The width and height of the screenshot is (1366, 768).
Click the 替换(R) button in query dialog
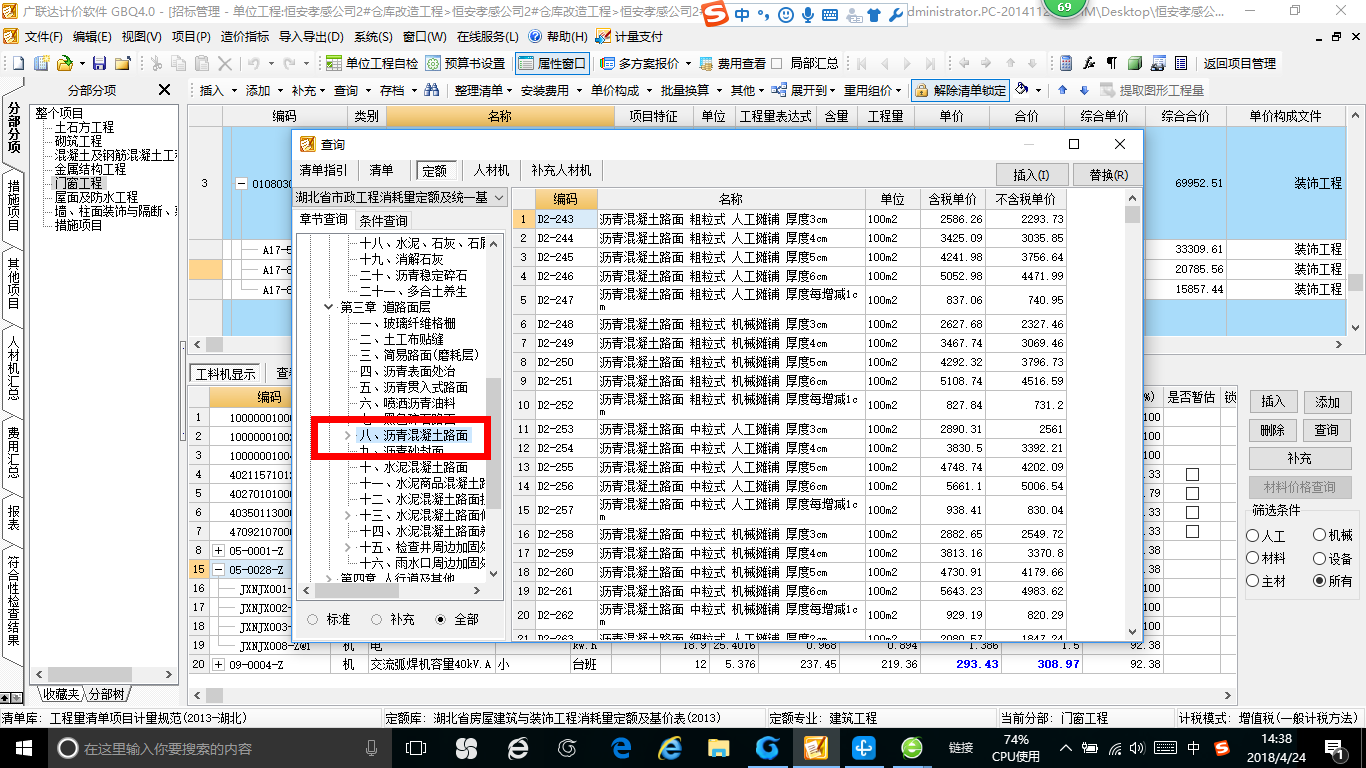(1106, 175)
